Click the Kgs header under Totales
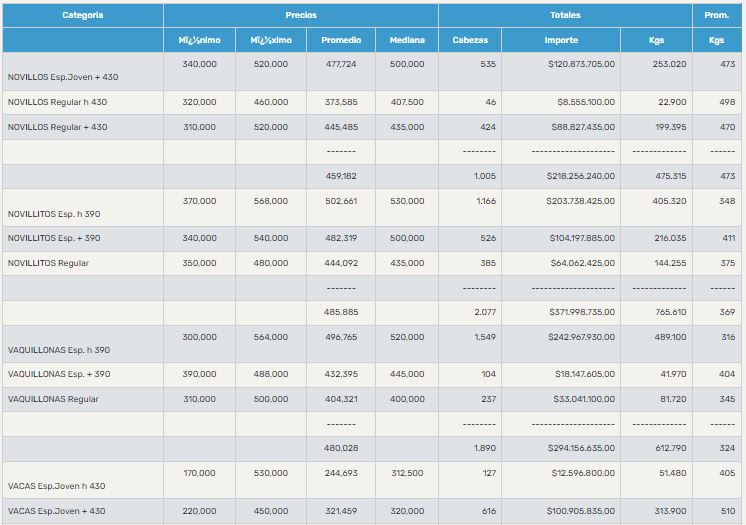746x525 pixels. click(657, 40)
